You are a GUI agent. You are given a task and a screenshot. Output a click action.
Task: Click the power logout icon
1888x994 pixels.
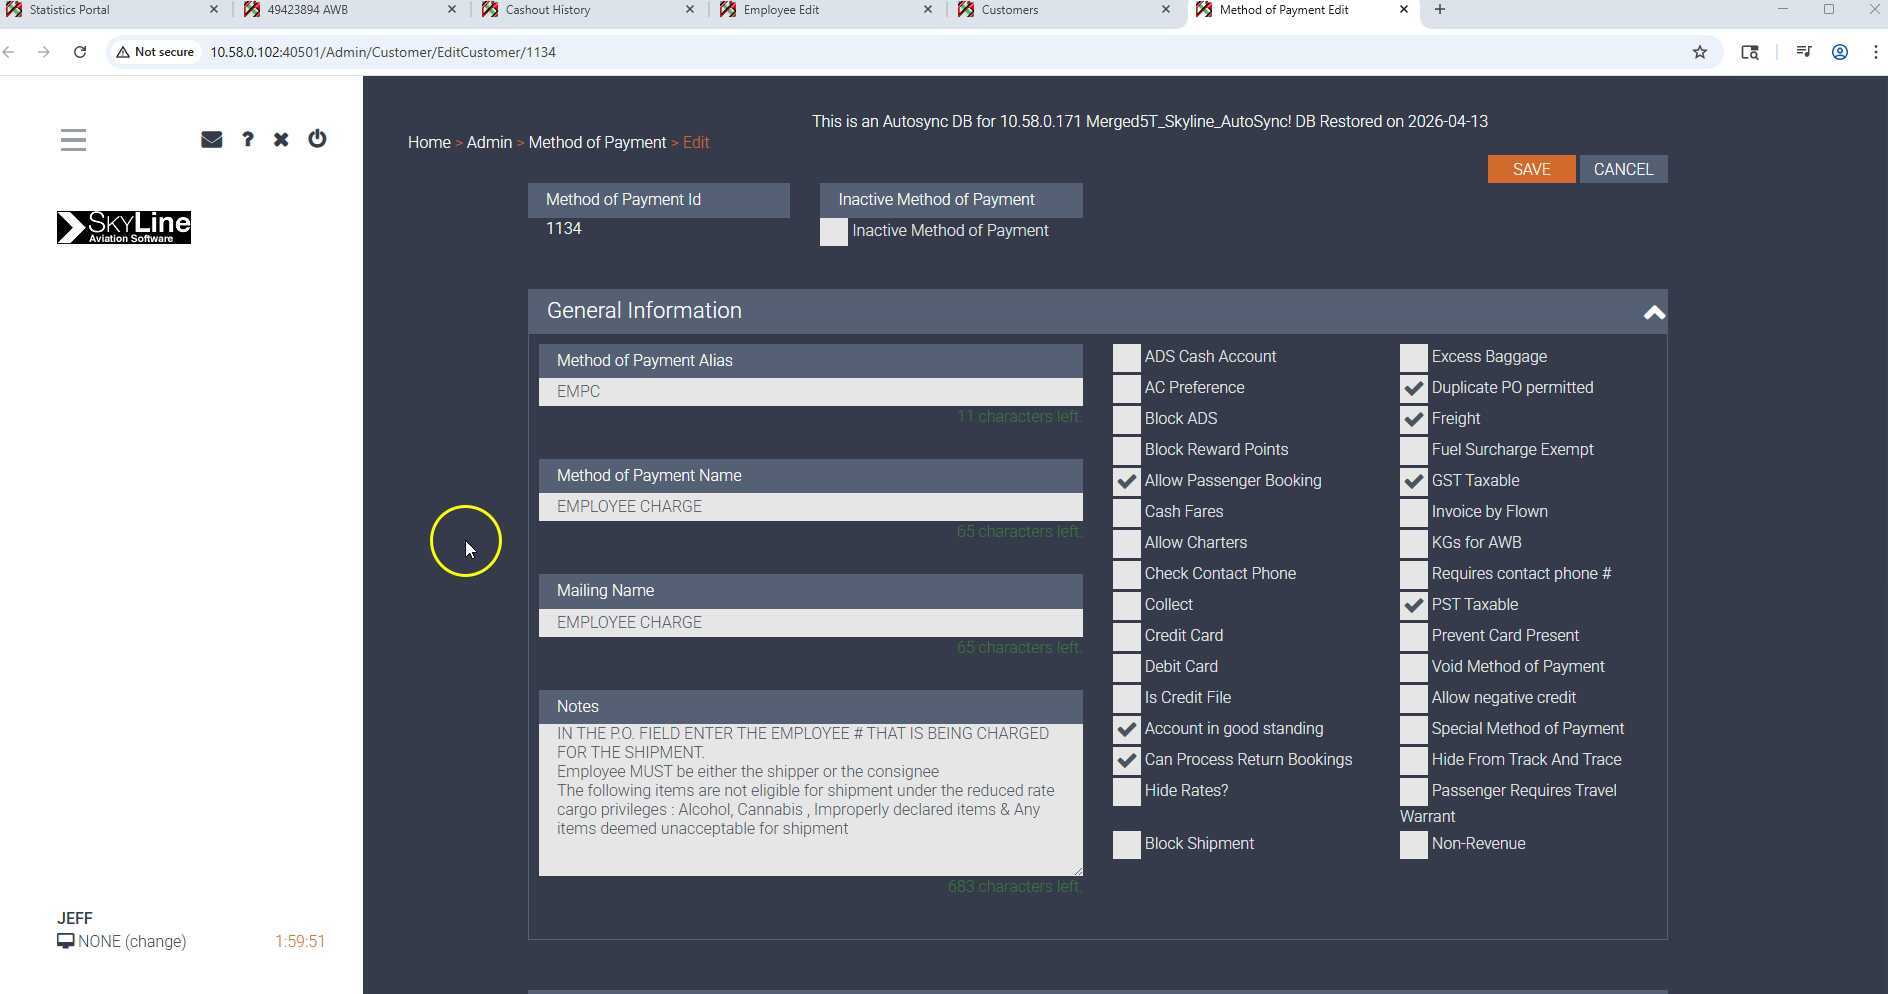[x=317, y=139]
